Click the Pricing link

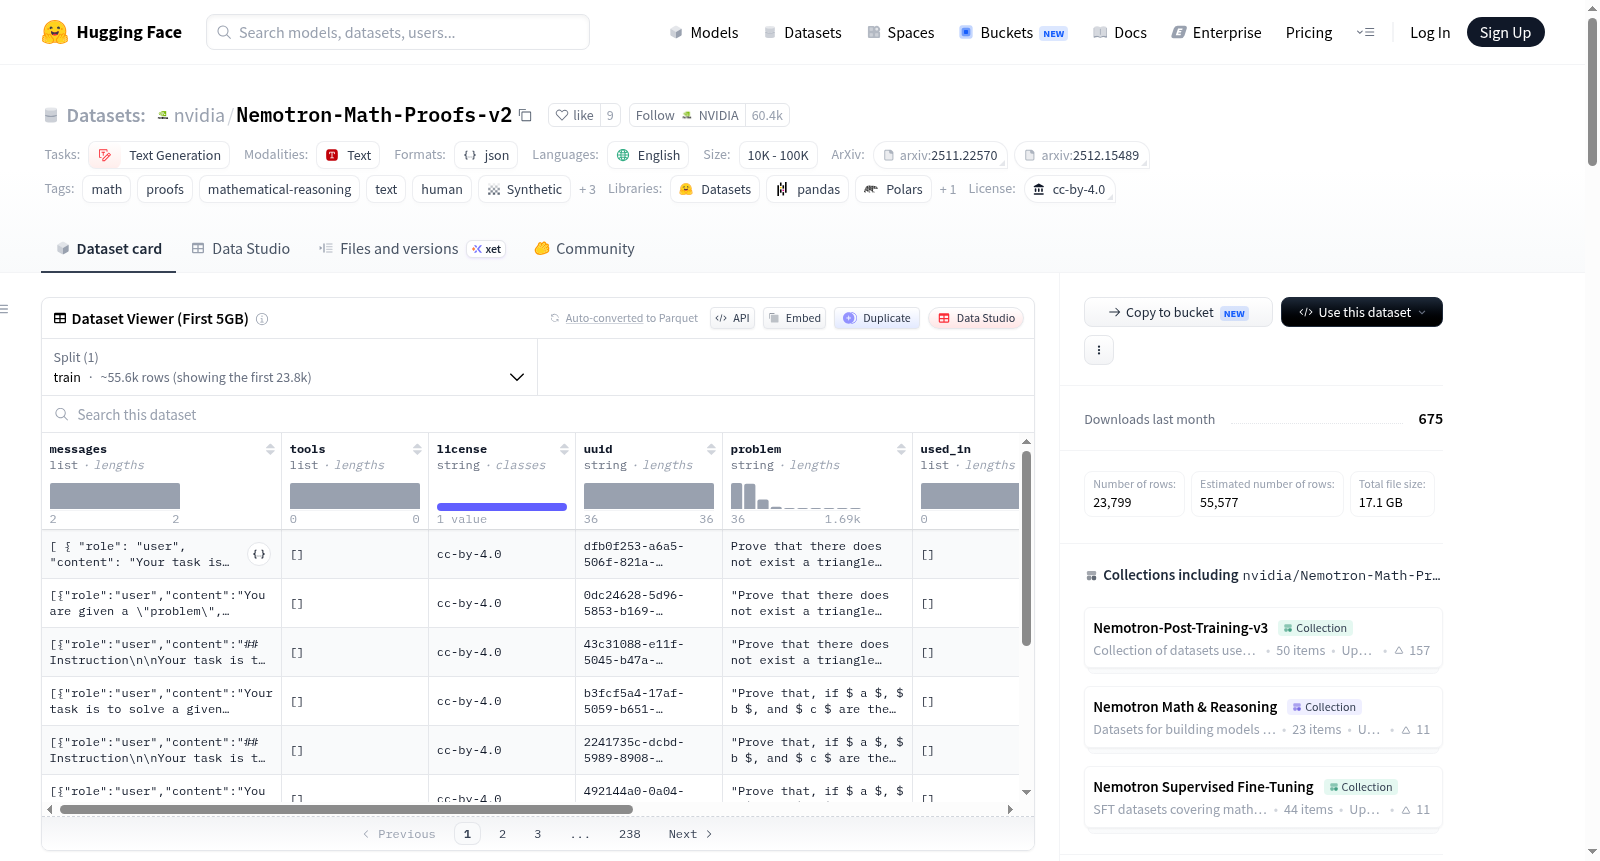pyautogui.click(x=1309, y=33)
